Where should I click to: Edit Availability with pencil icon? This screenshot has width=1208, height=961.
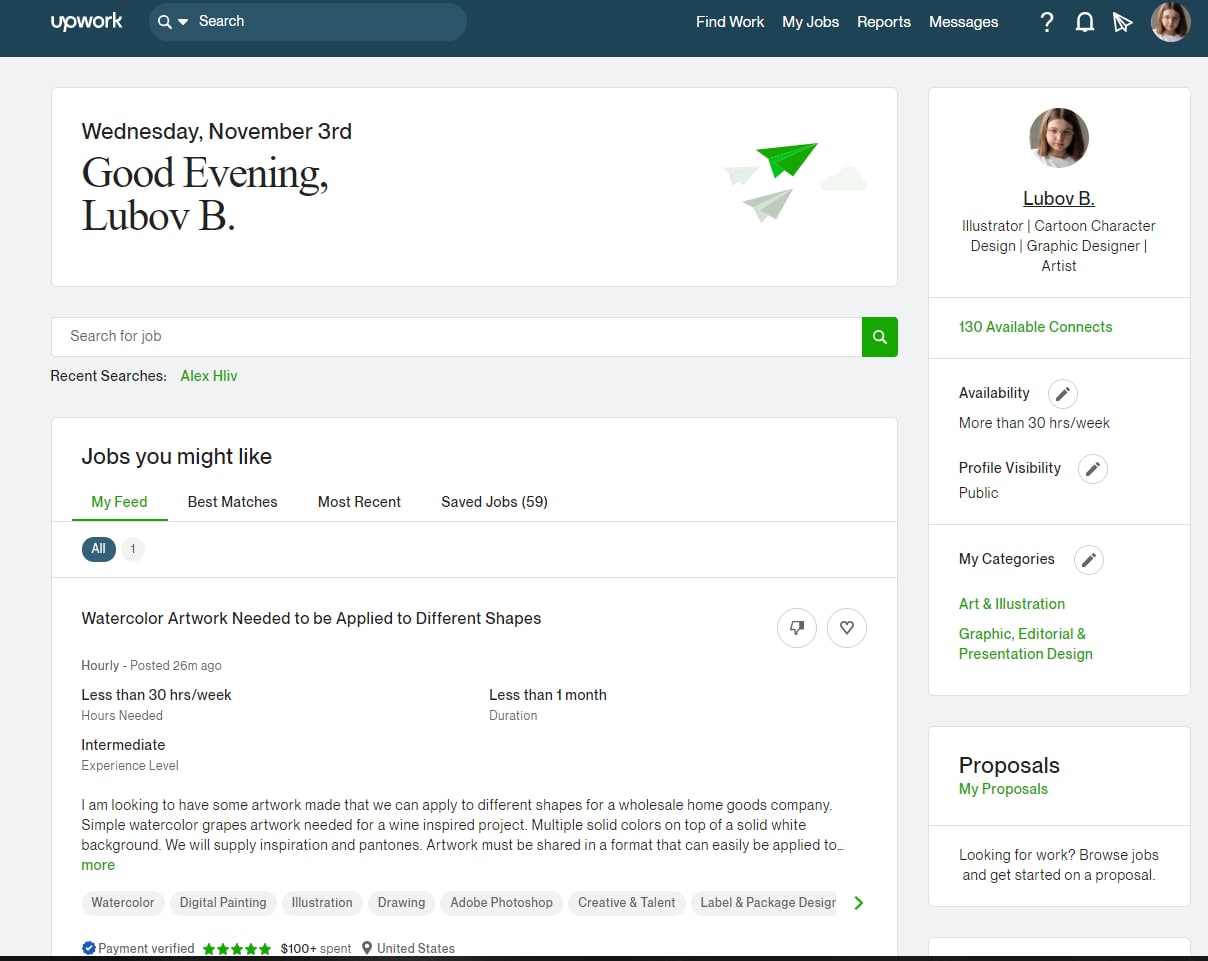(x=1063, y=393)
